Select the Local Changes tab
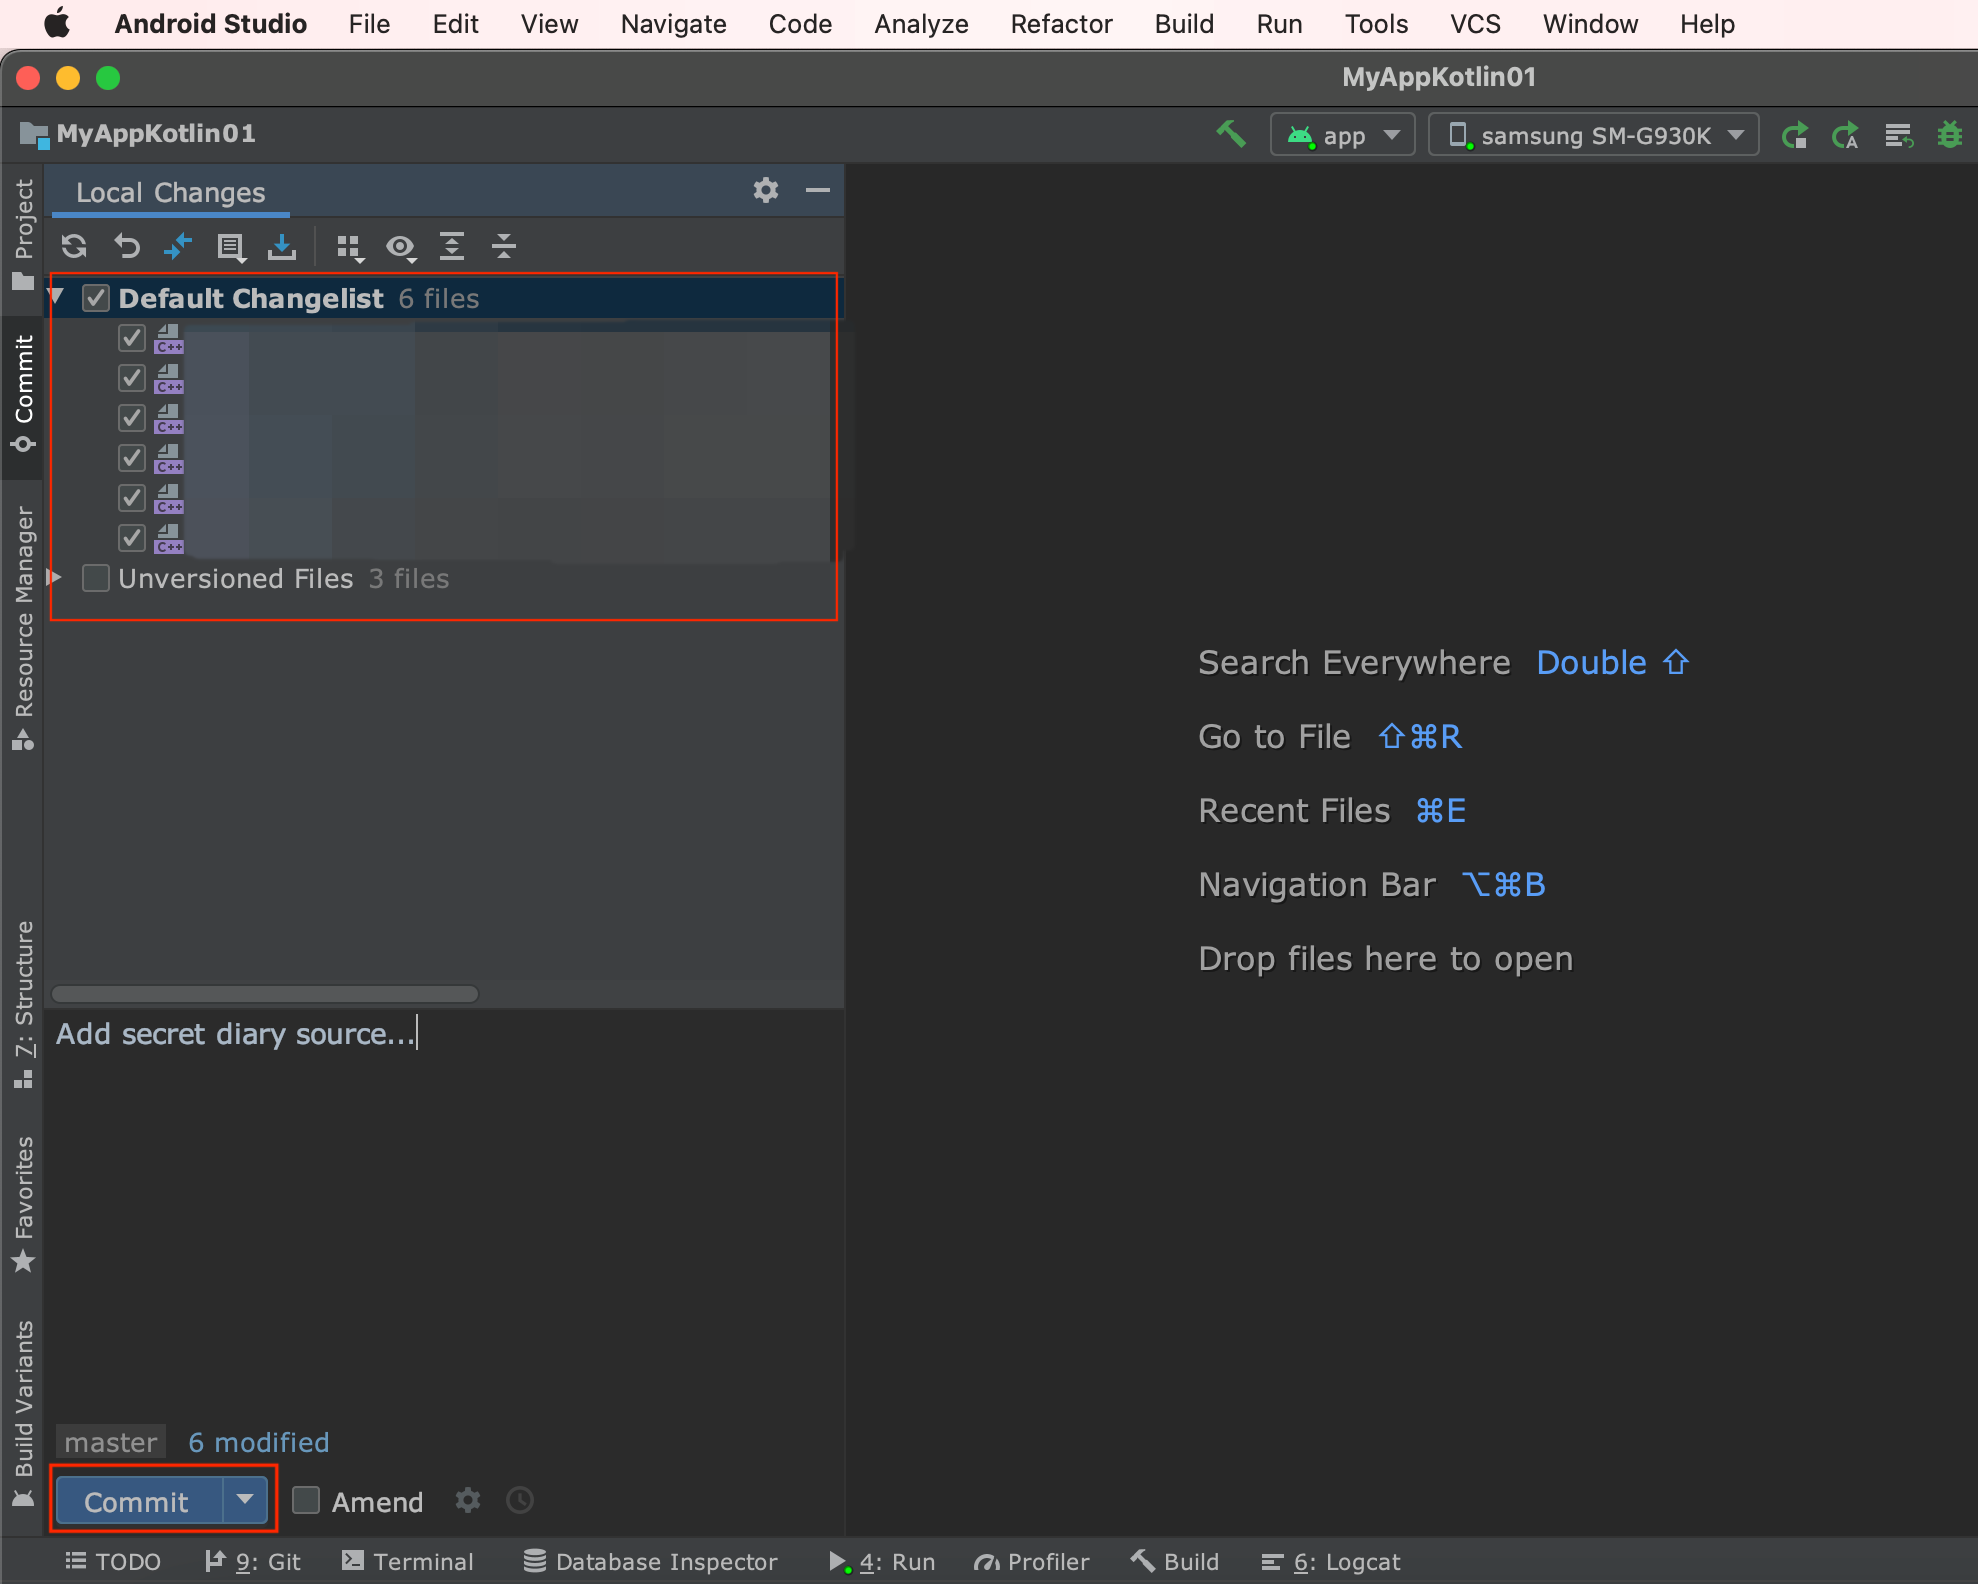The width and height of the screenshot is (1978, 1584). tap(171, 192)
